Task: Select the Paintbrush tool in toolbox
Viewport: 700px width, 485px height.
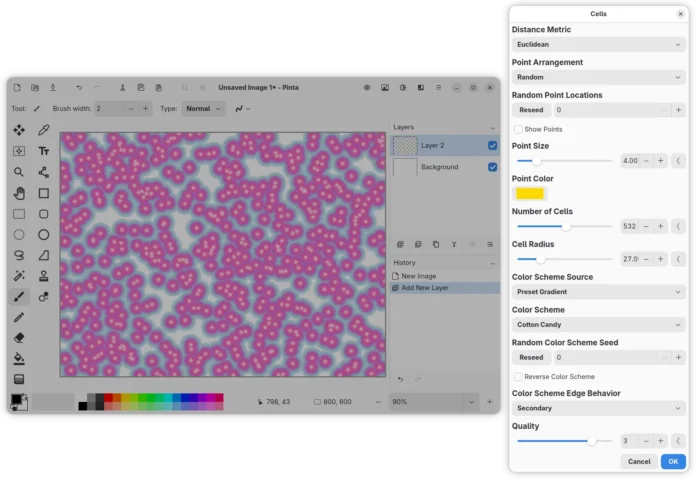Action: tap(19, 297)
